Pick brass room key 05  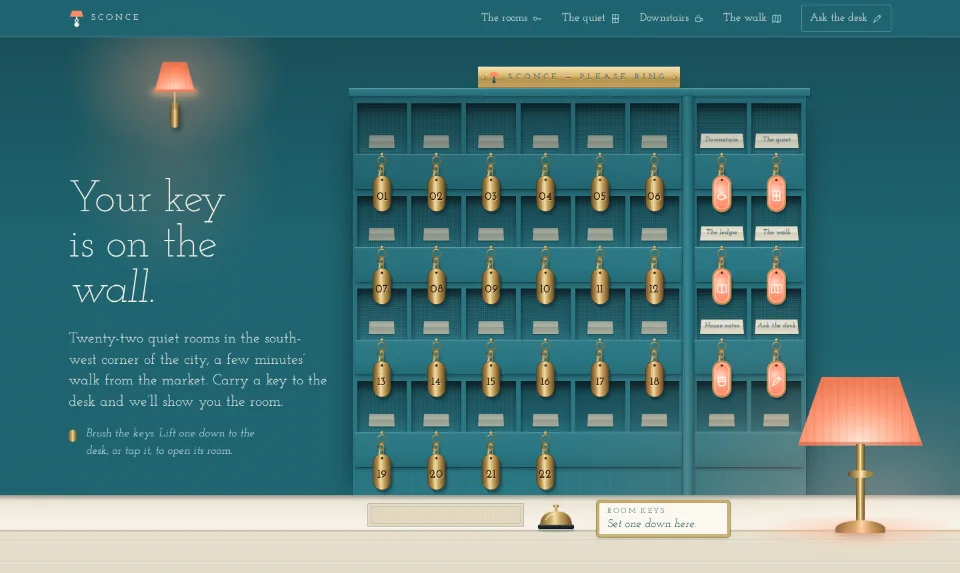click(x=599, y=195)
